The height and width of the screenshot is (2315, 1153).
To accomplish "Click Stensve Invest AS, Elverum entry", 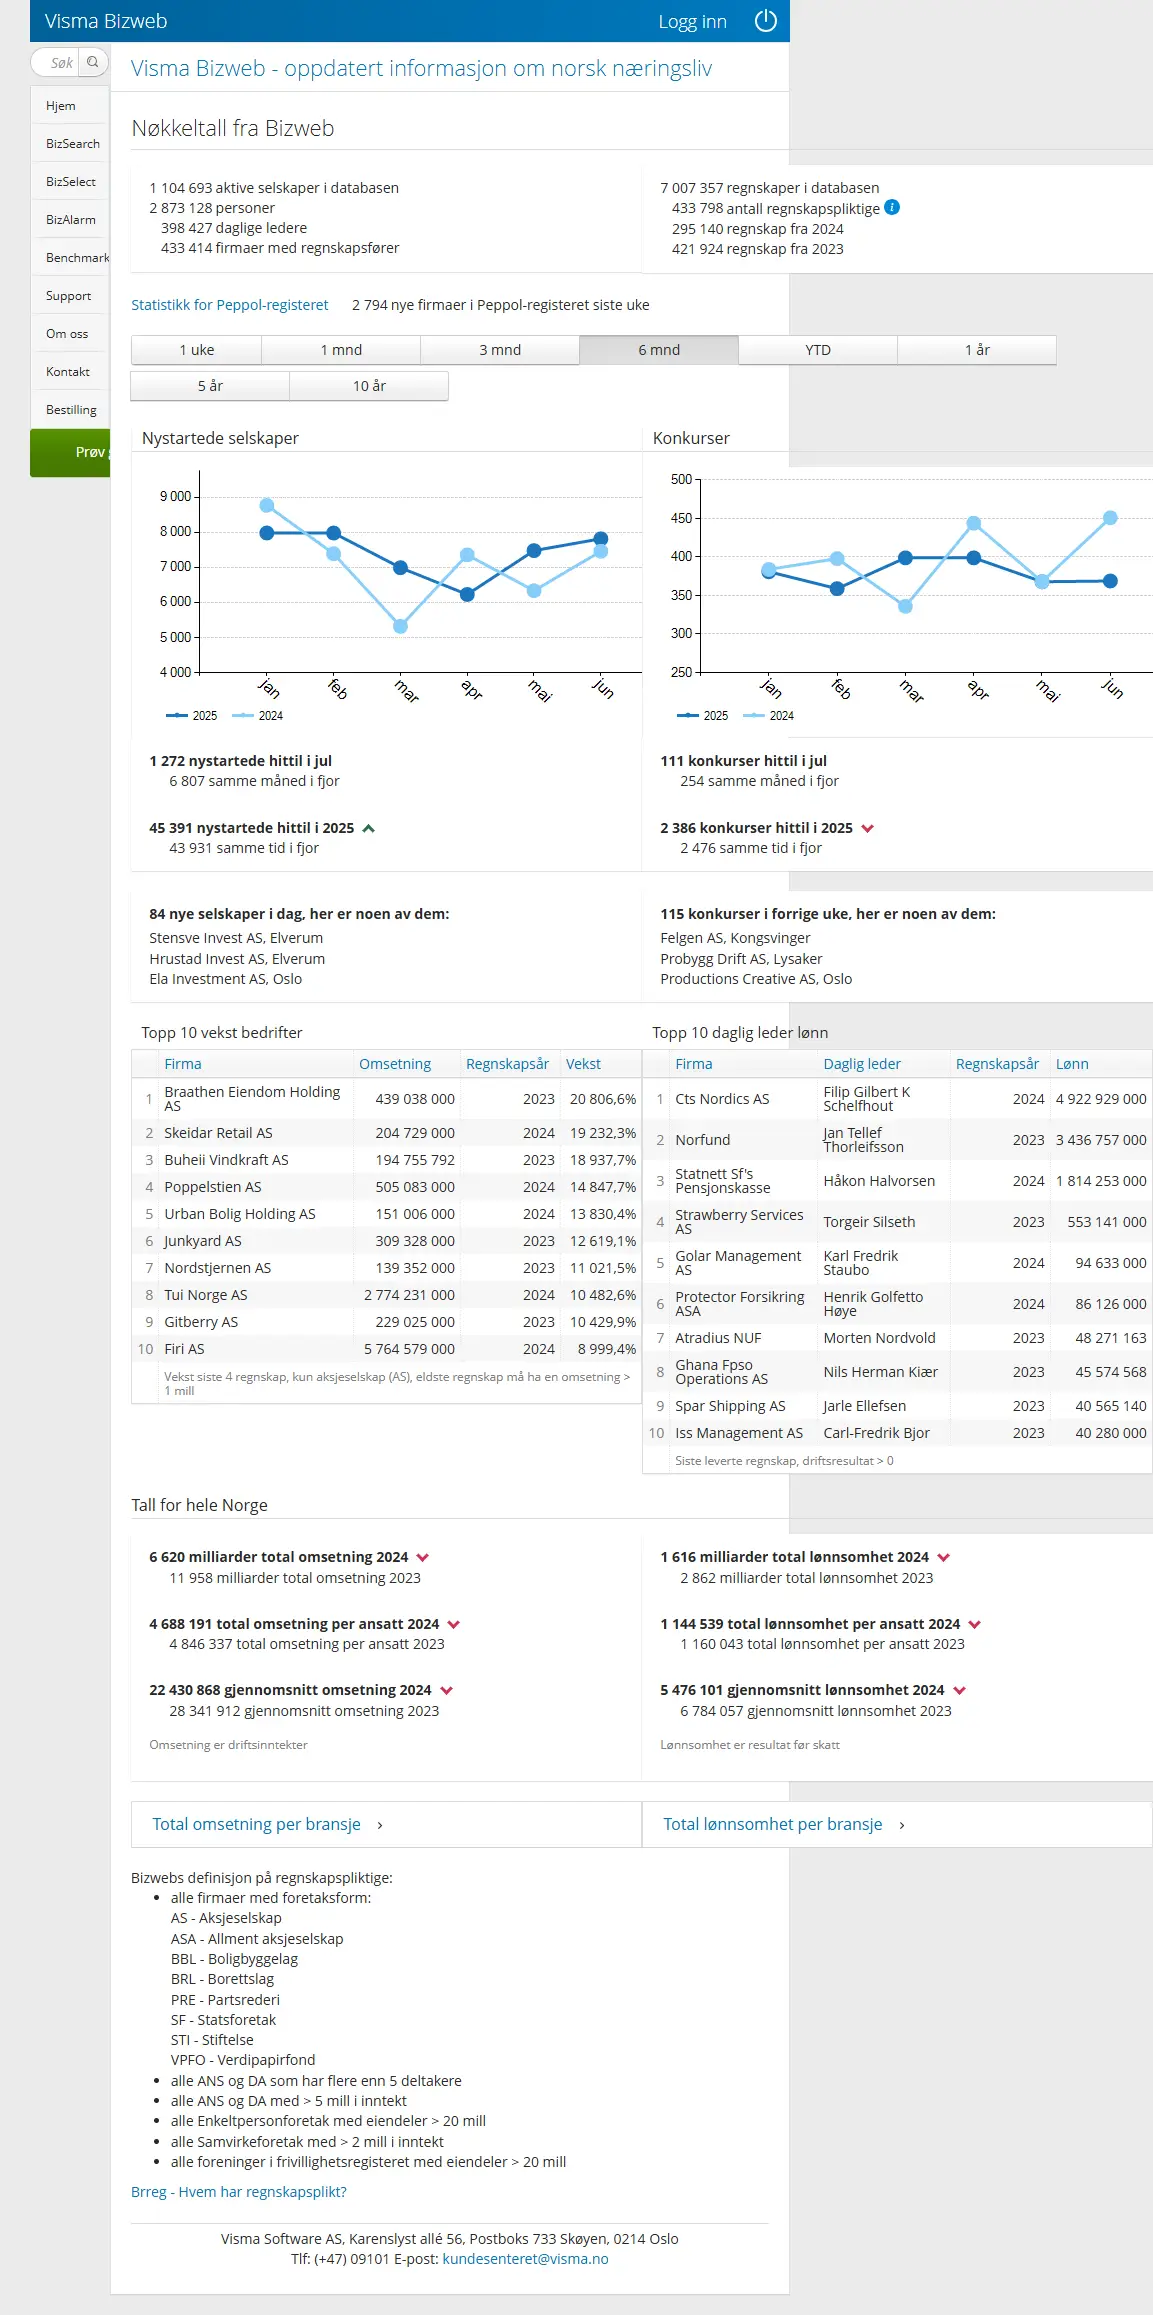I will coord(236,938).
